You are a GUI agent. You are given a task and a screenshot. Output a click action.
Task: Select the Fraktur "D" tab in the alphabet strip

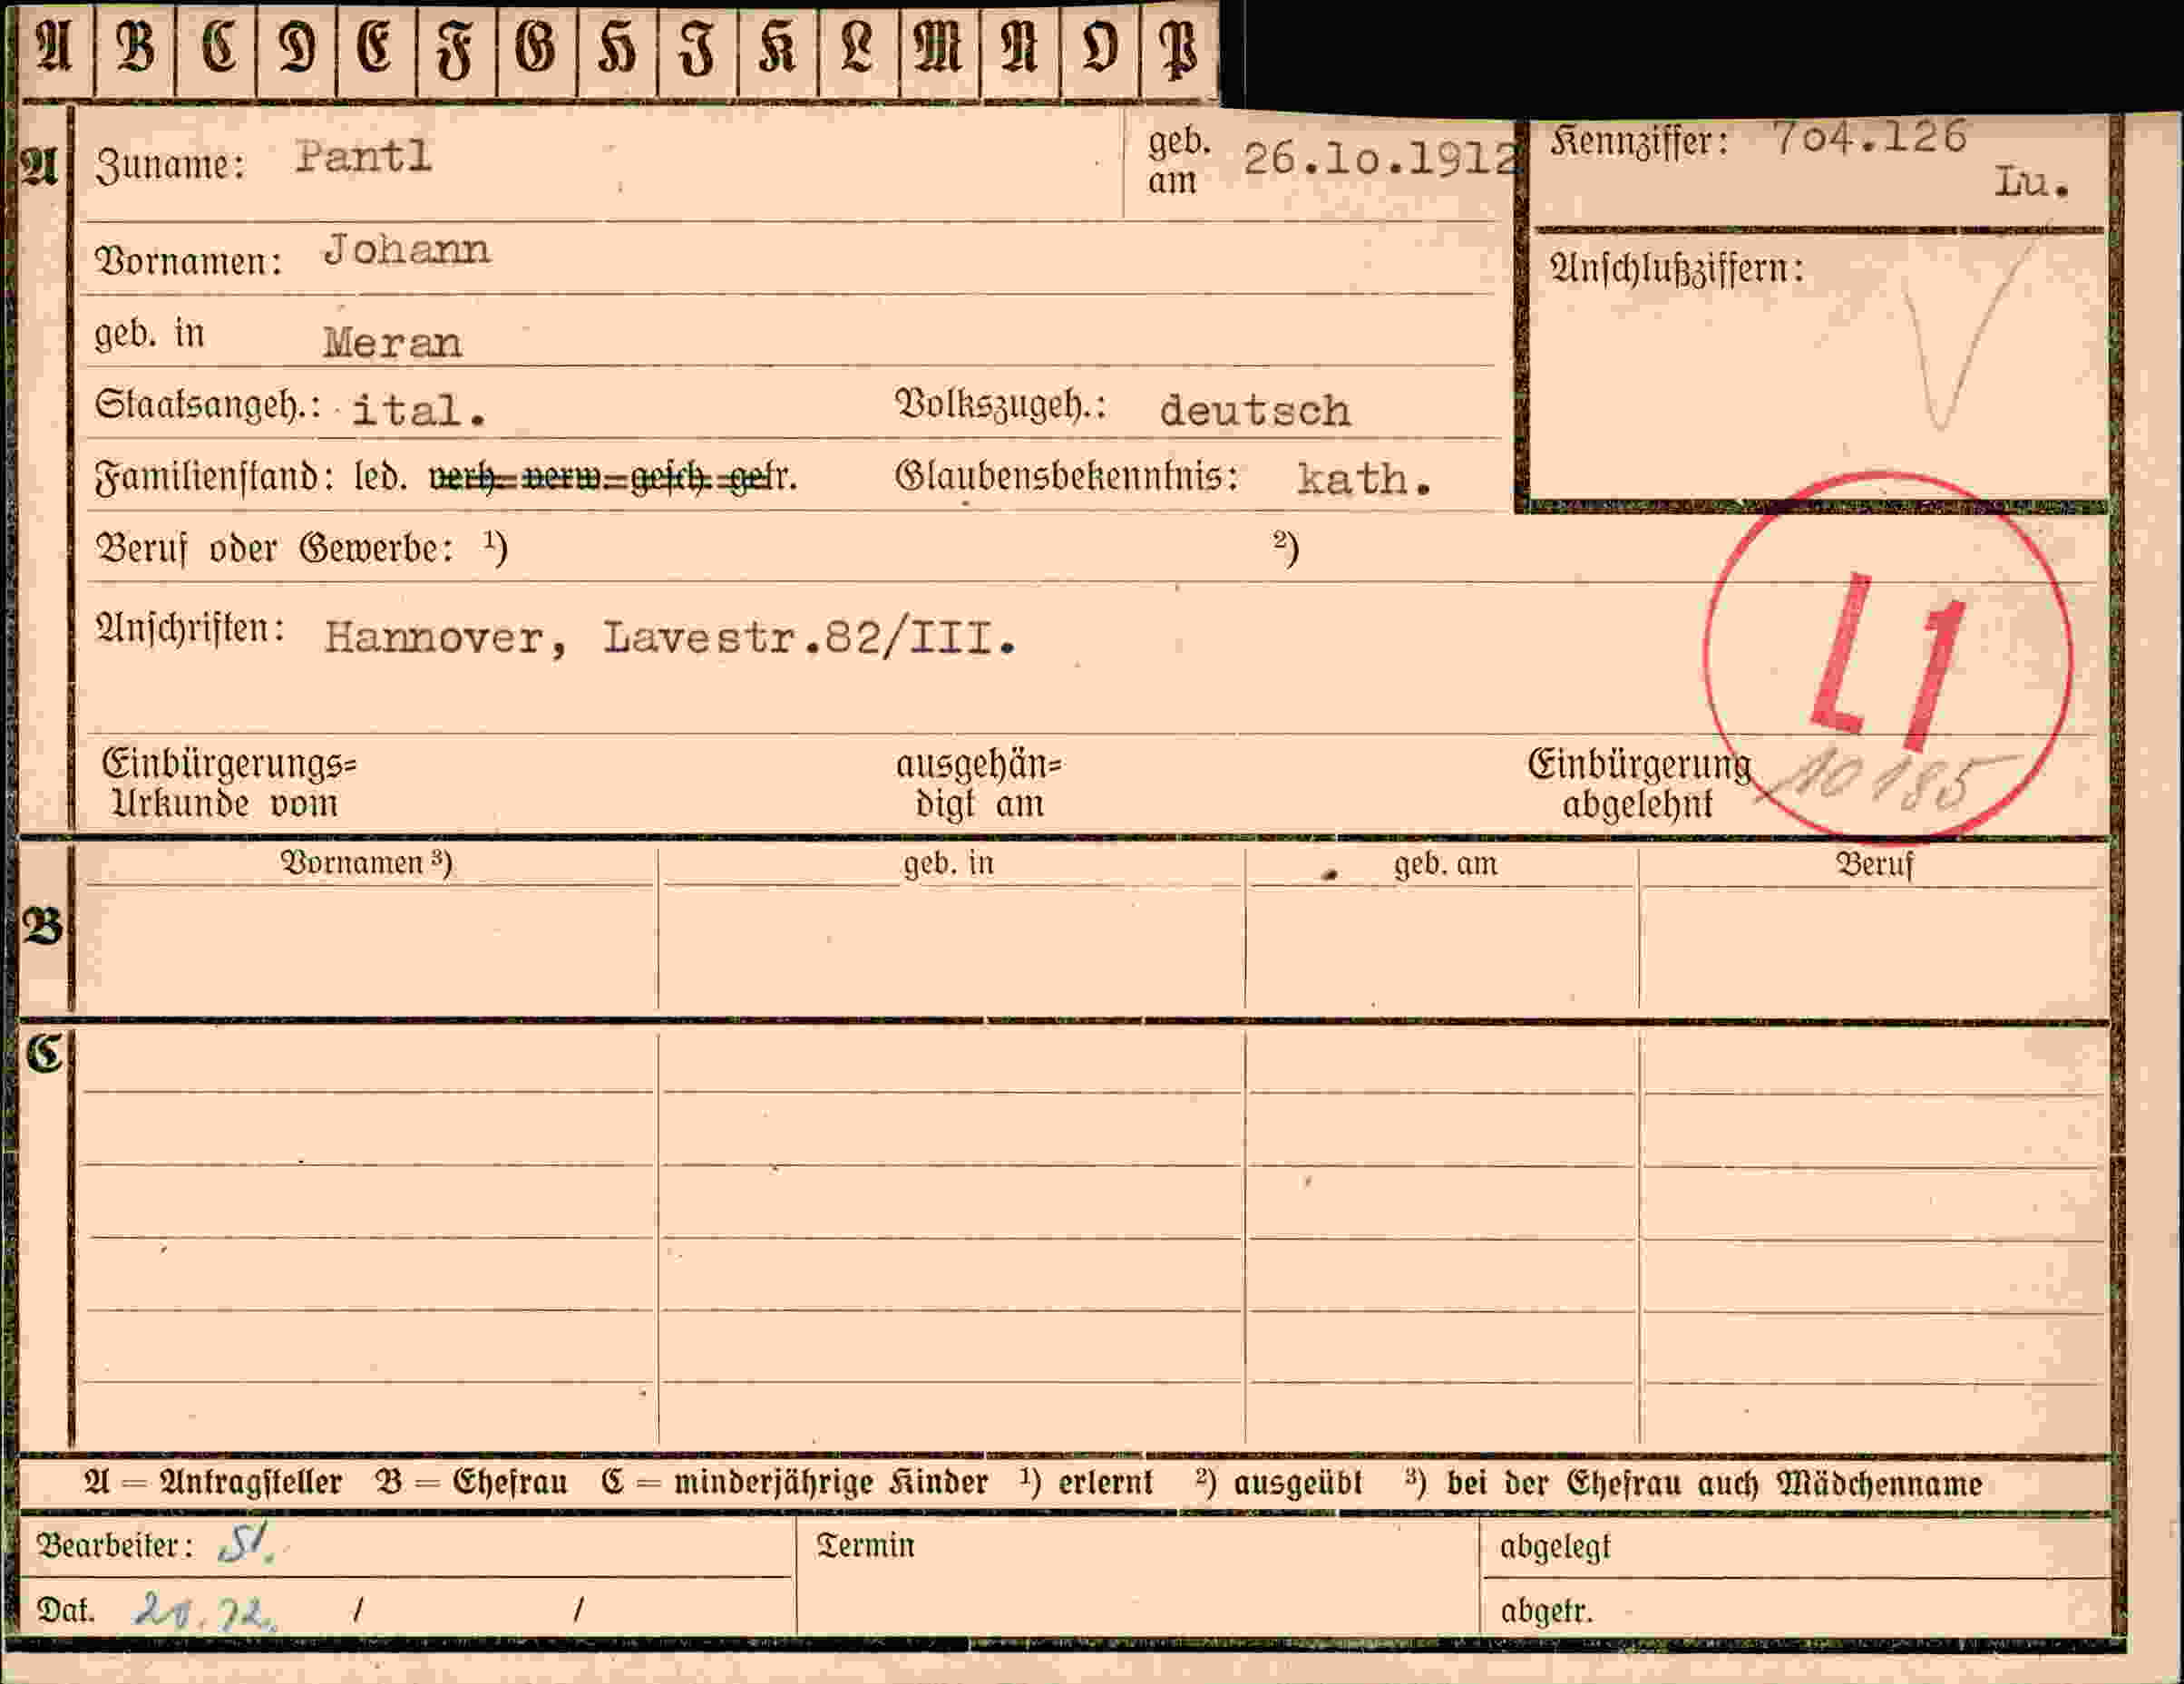pyautogui.click(x=296, y=48)
